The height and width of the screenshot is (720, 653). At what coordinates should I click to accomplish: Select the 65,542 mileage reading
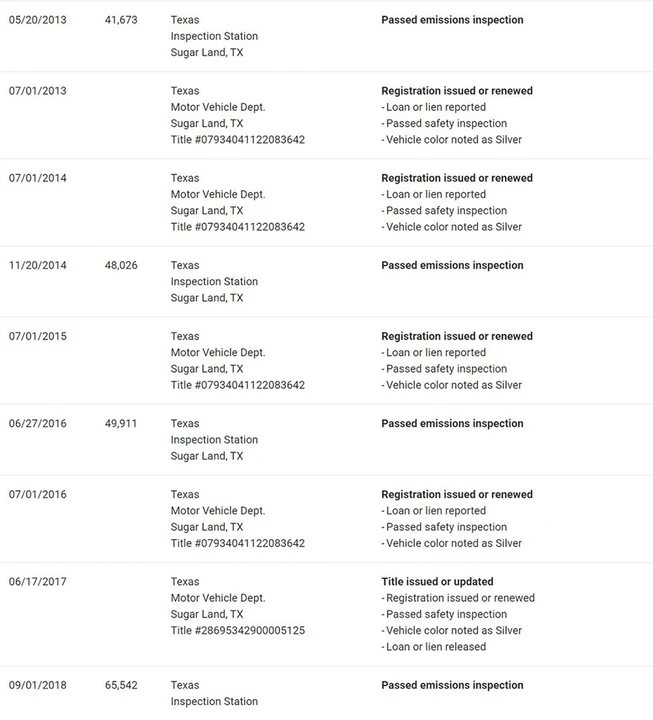point(121,685)
